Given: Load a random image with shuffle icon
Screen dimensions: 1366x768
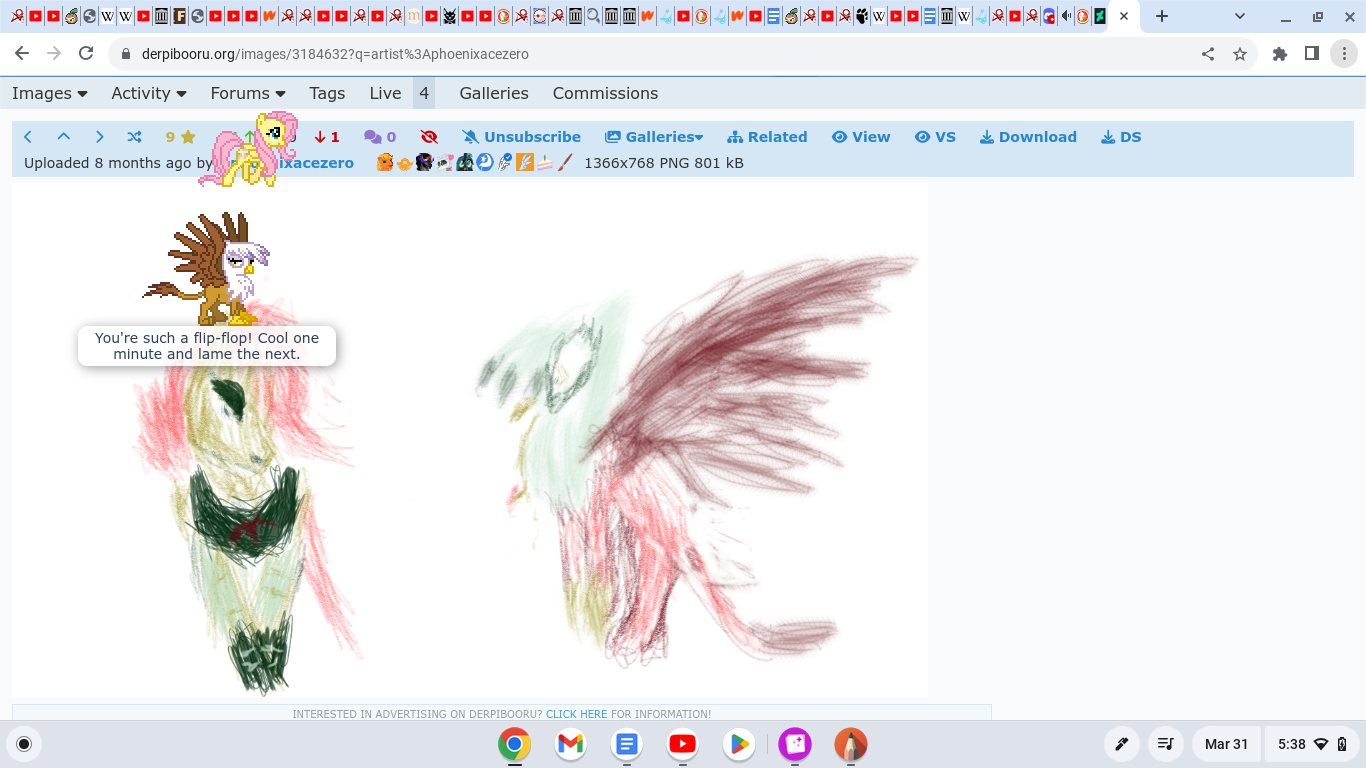Looking at the screenshot, I should (135, 137).
